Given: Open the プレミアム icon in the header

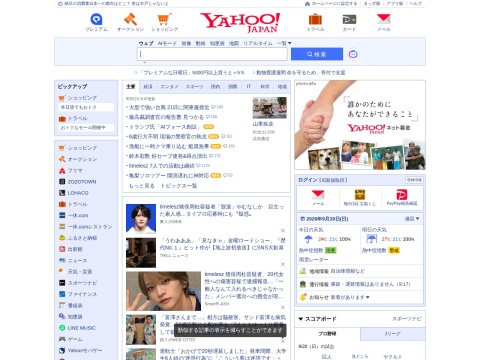Looking at the screenshot, I should (x=96, y=22).
